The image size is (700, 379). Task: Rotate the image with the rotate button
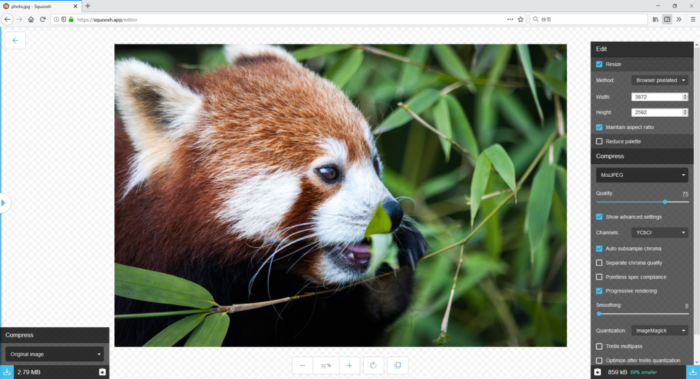(x=373, y=365)
